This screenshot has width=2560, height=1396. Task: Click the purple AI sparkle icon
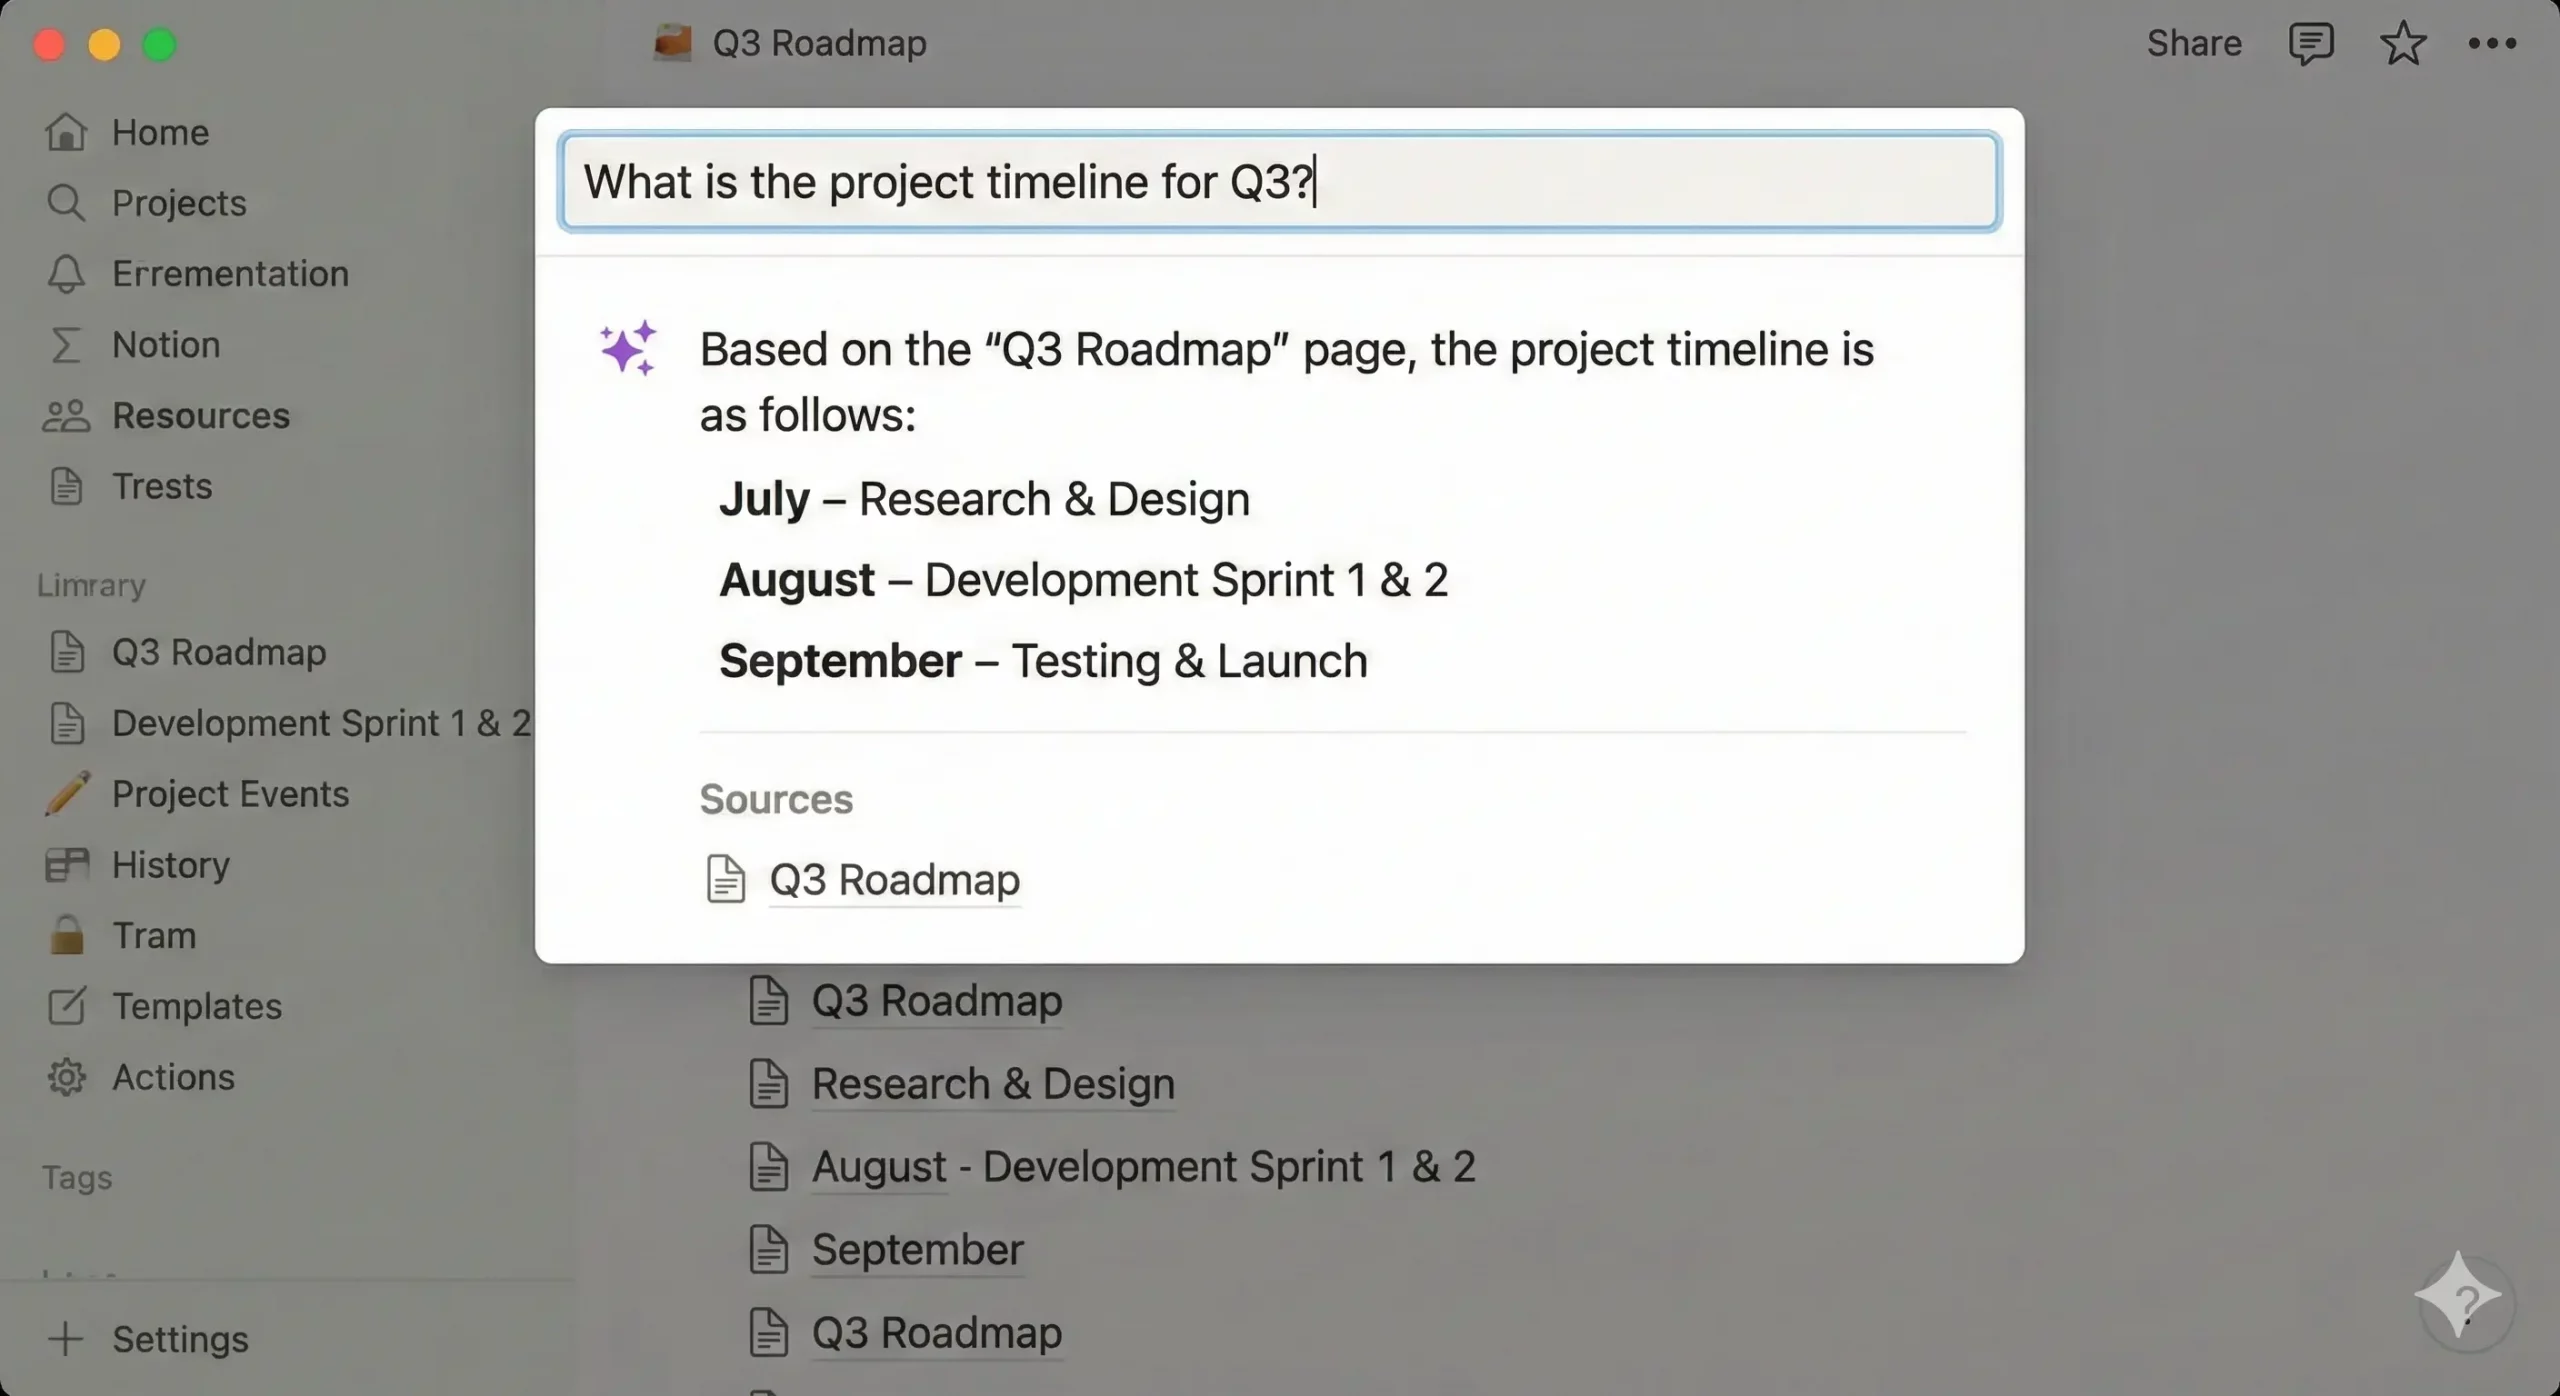(x=628, y=348)
